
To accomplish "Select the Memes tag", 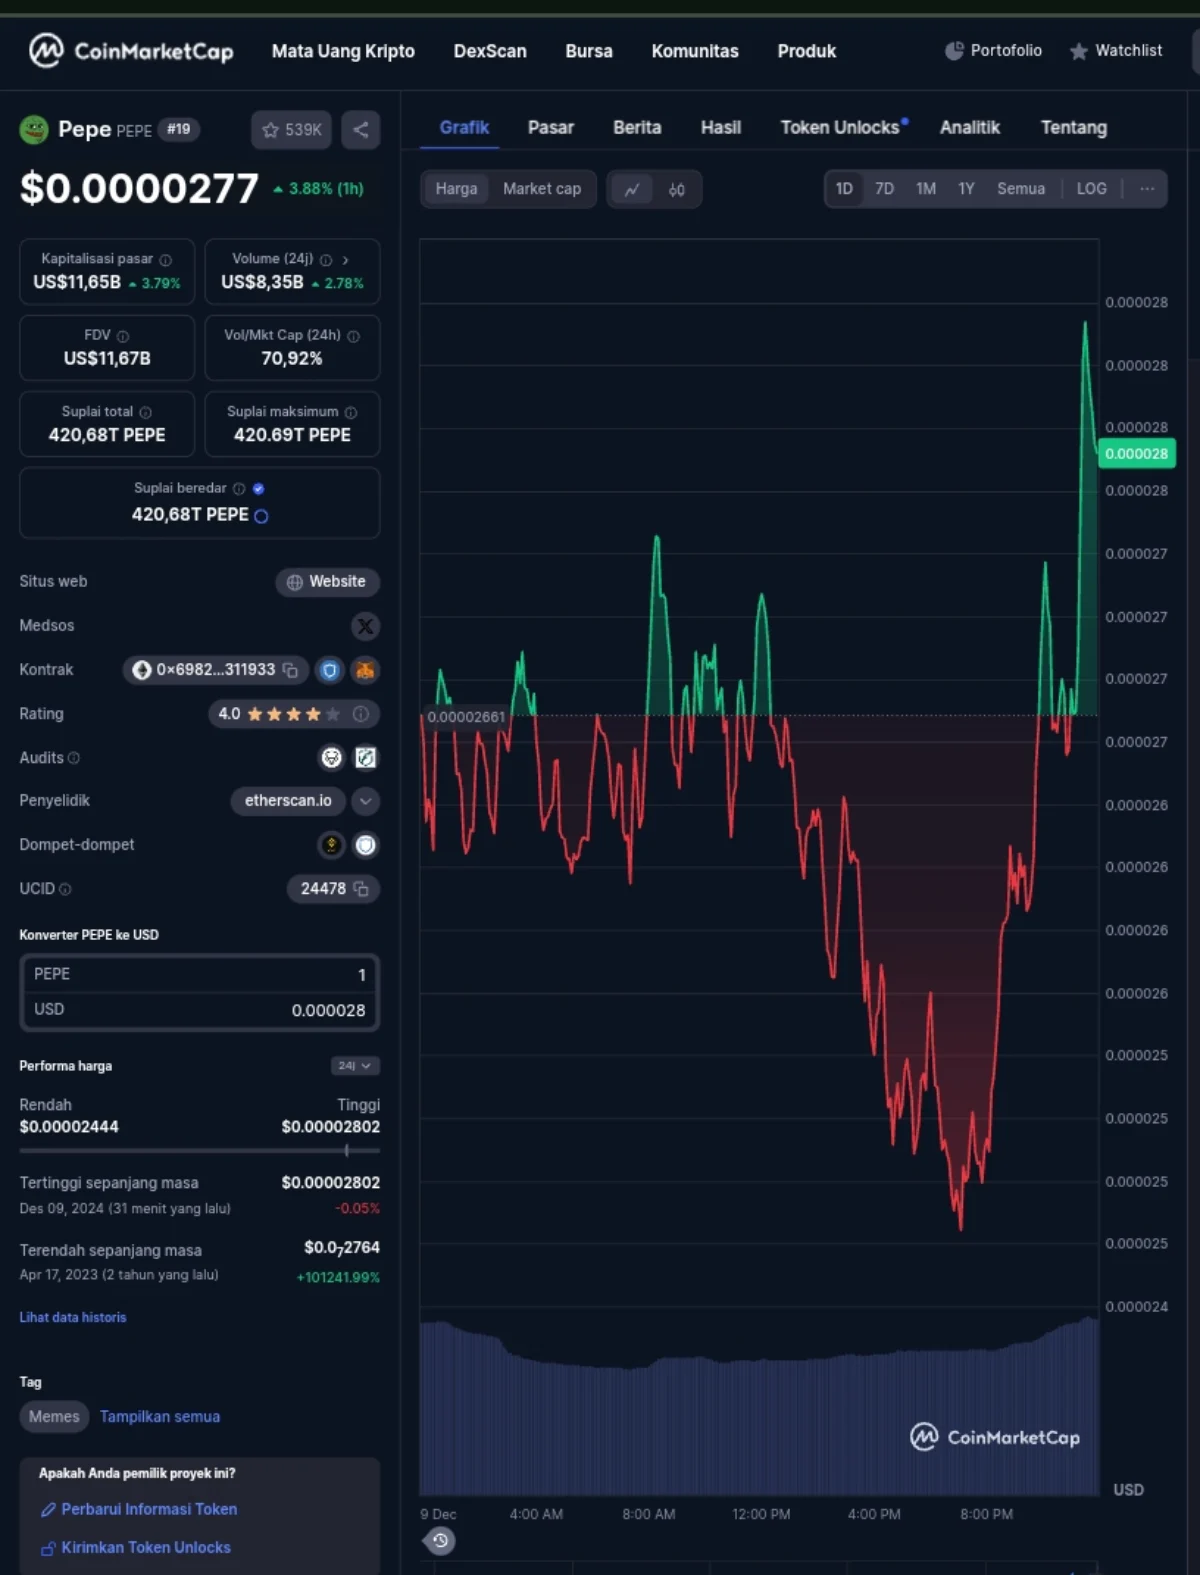I will point(54,1417).
